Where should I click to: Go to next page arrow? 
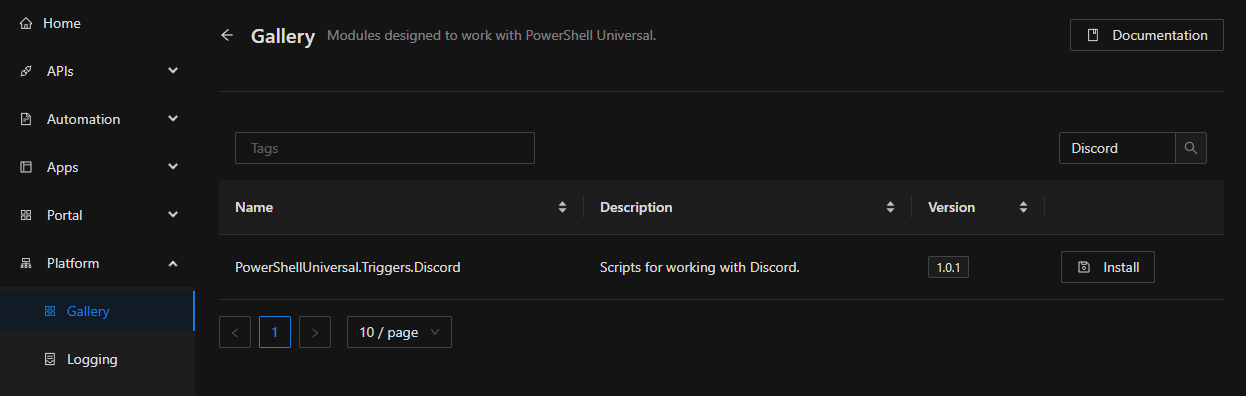point(315,332)
